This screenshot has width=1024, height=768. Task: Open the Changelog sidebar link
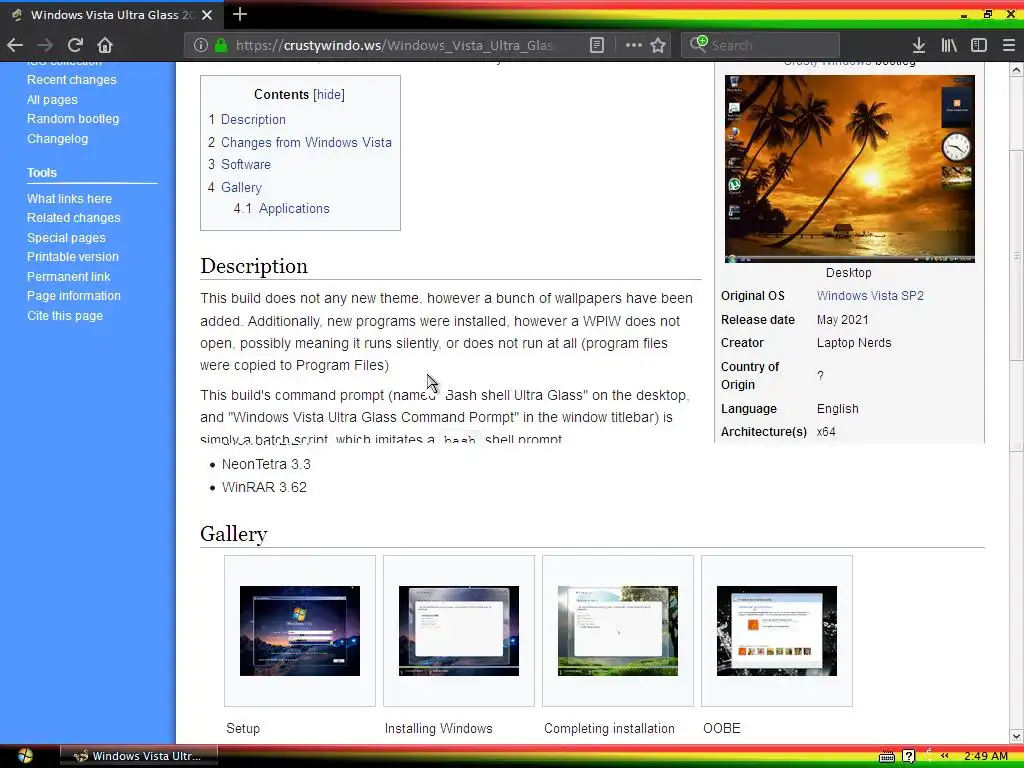[x=57, y=138]
